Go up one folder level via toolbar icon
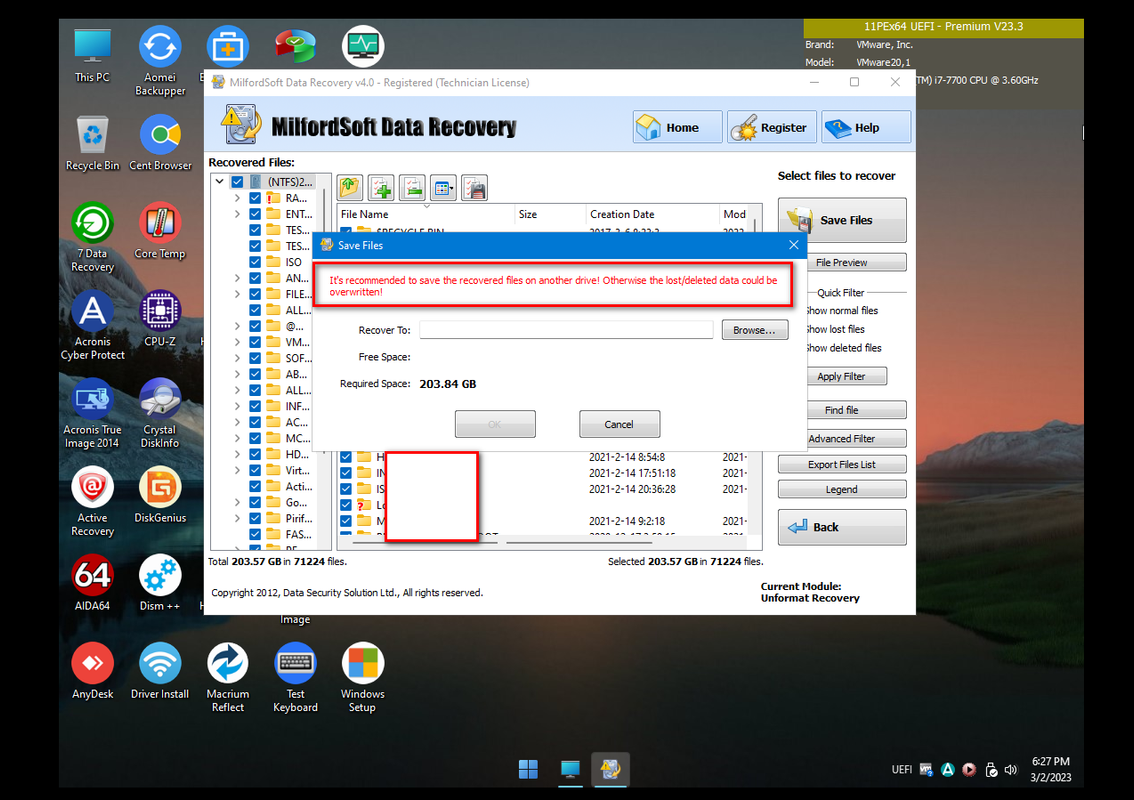This screenshot has height=800, width=1134. [x=350, y=187]
